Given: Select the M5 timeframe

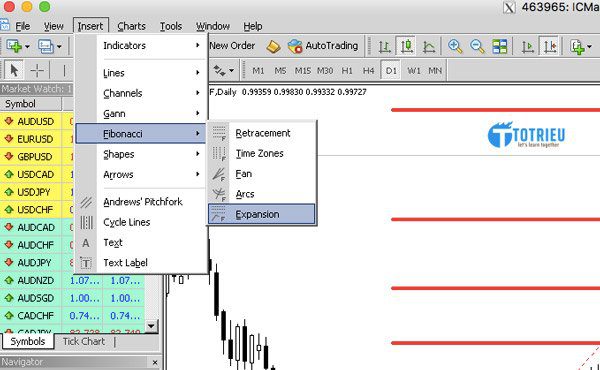Looking at the screenshot, I should click(280, 71).
